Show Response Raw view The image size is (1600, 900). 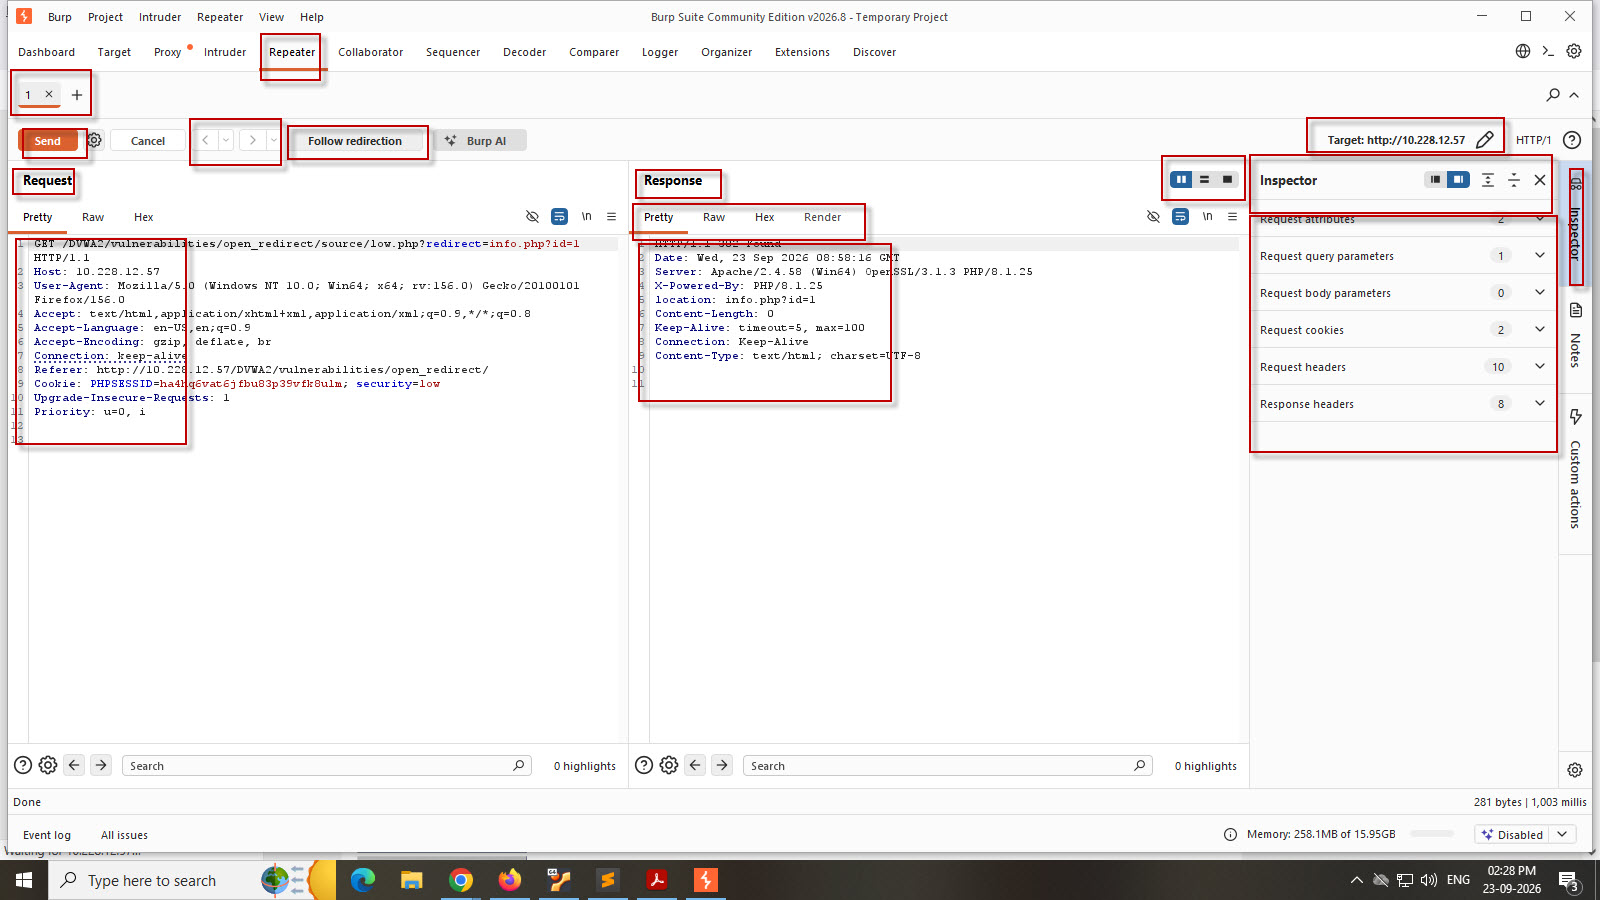[x=714, y=217]
